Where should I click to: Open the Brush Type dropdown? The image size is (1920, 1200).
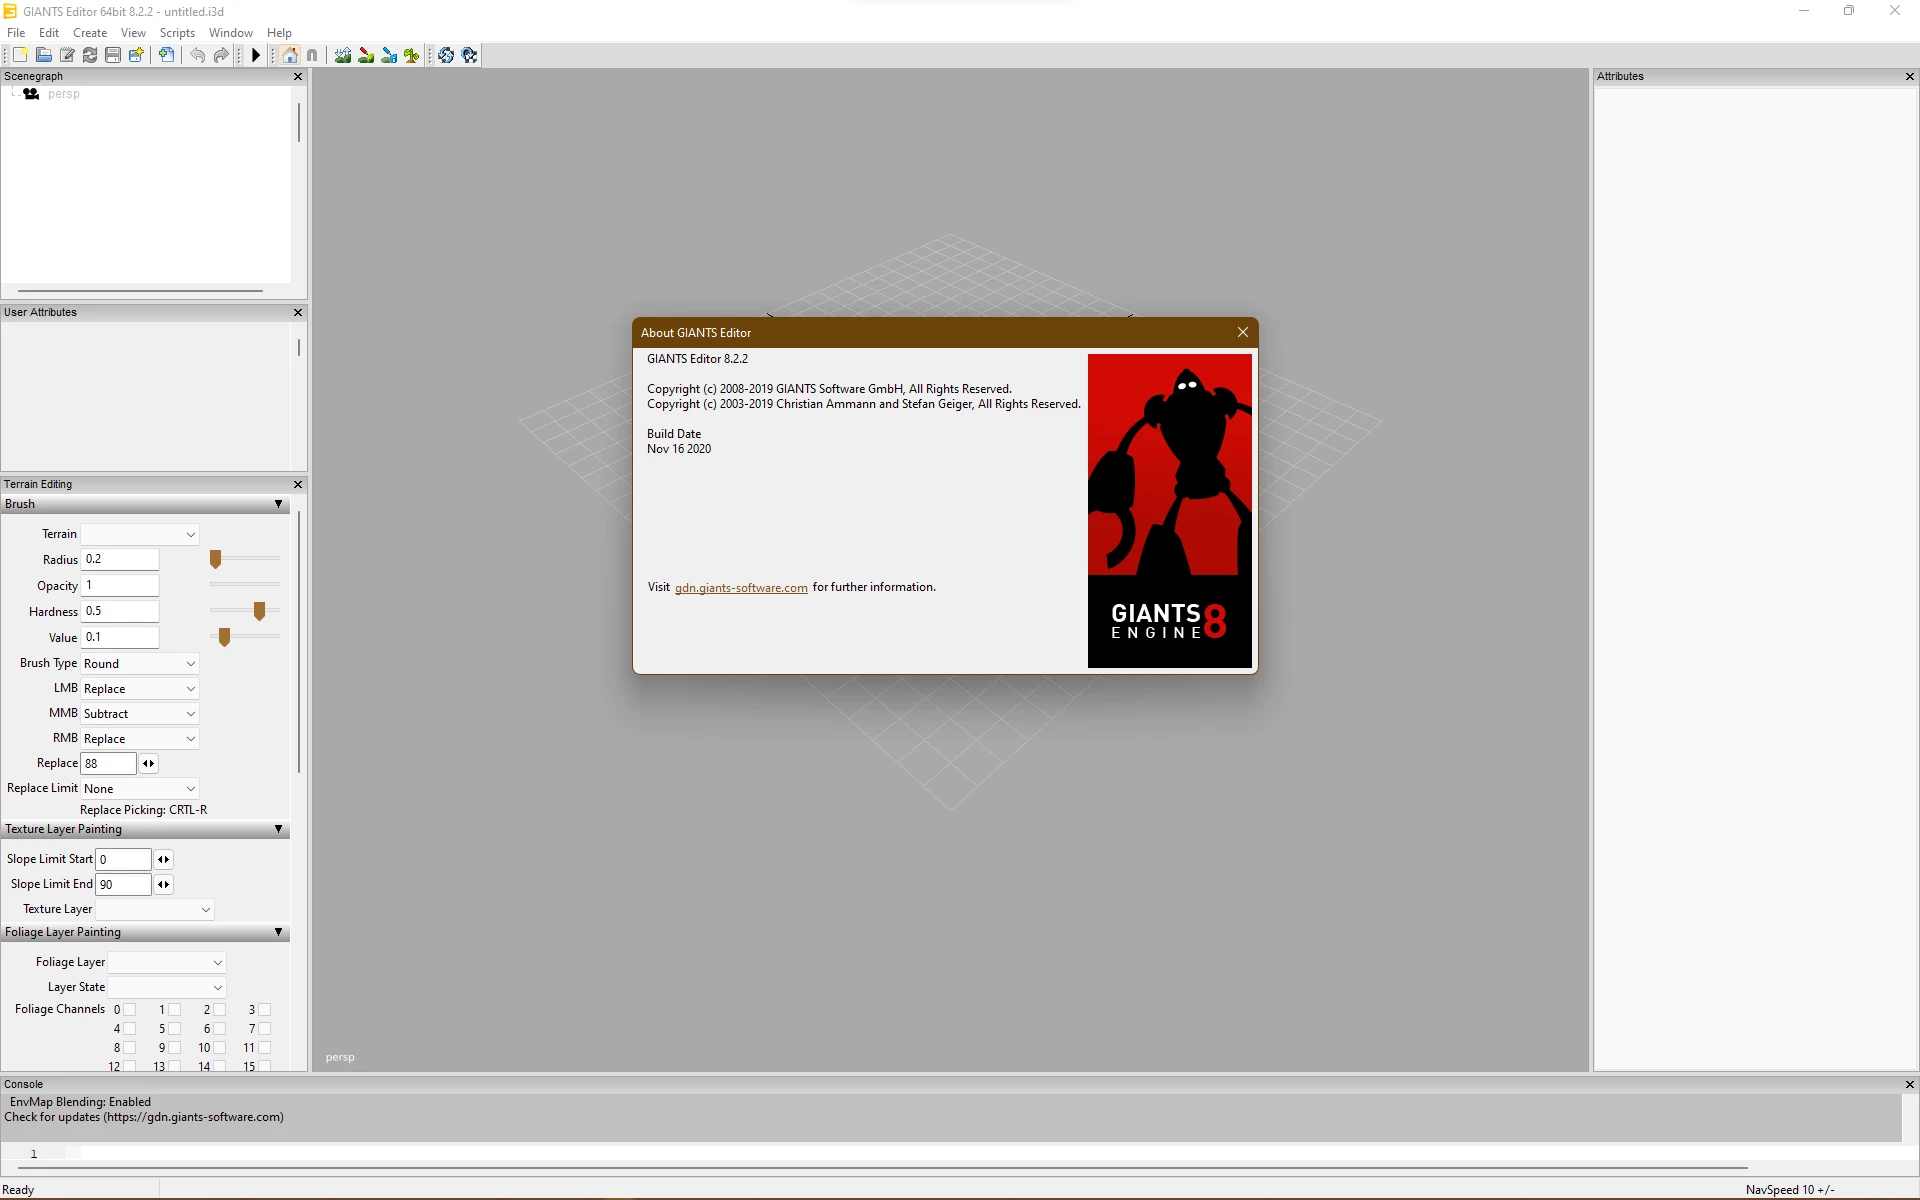tap(140, 664)
